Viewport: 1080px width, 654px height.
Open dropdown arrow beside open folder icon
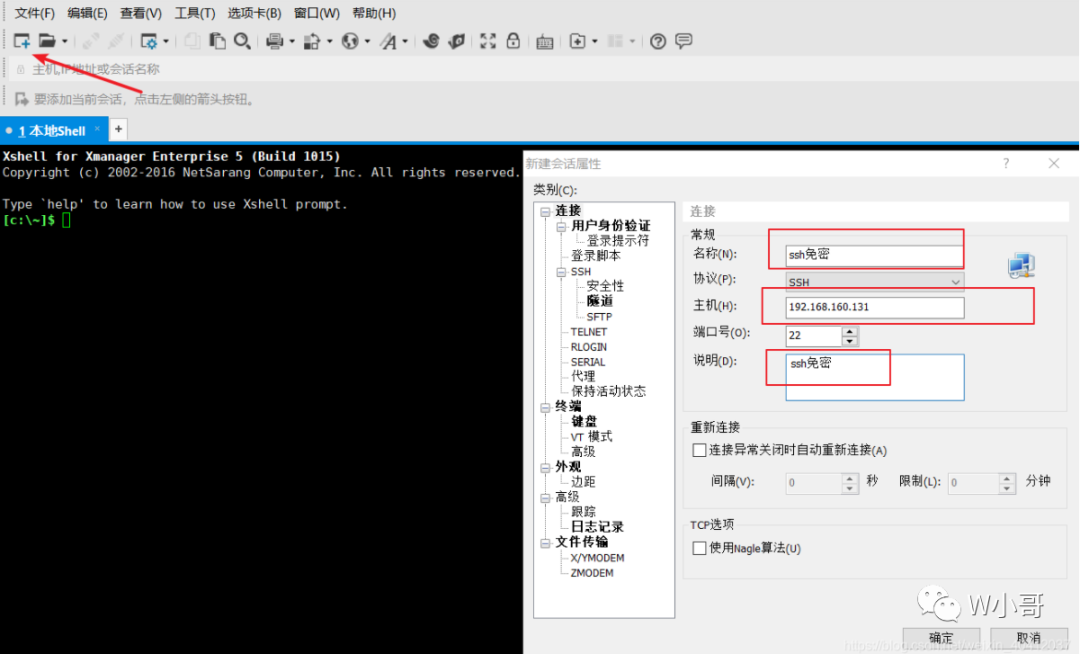(x=65, y=41)
